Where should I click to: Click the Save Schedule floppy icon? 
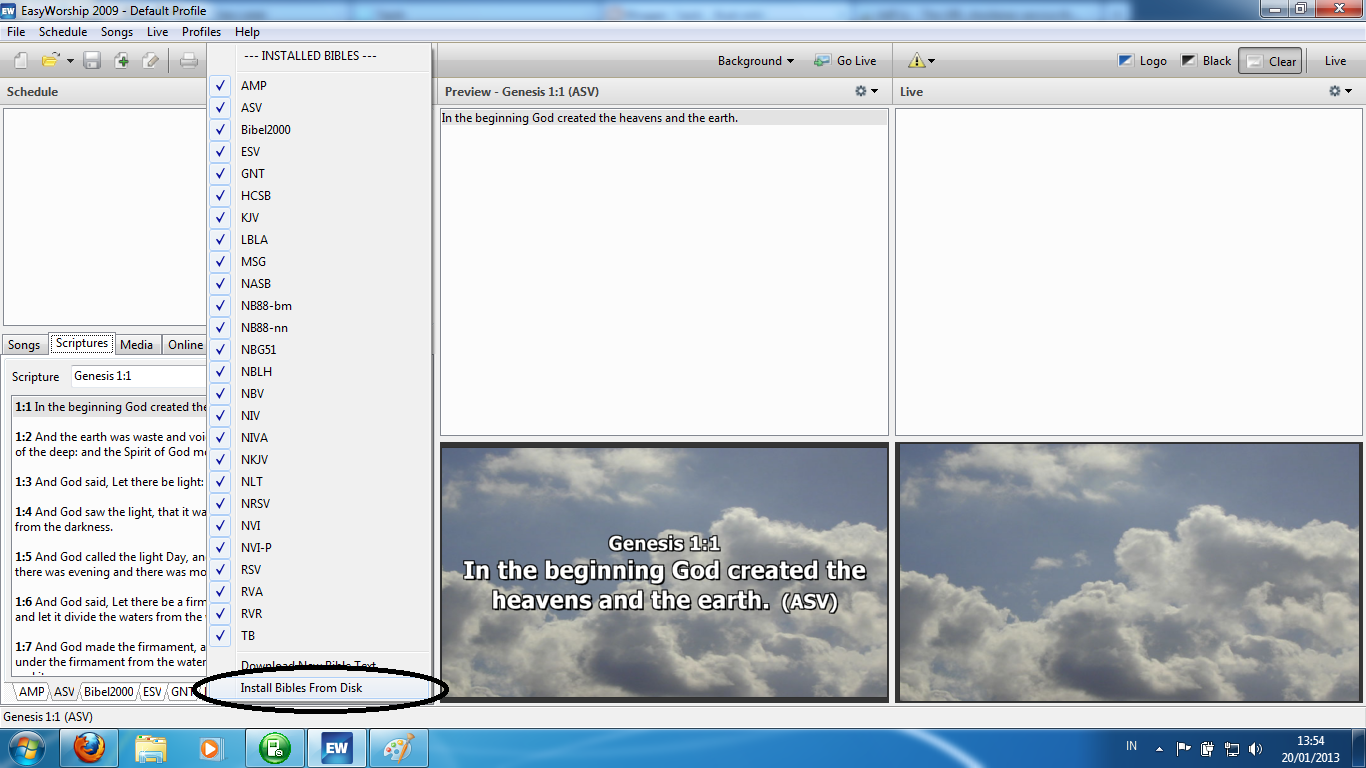[92, 61]
